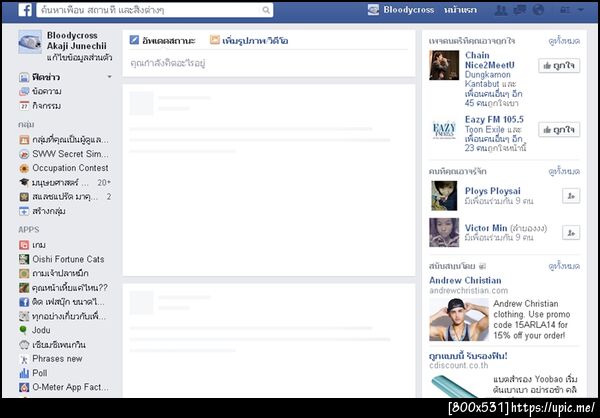Open the Toon Exile name link
Viewport: 600px width, 418px height.
click(x=485, y=129)
